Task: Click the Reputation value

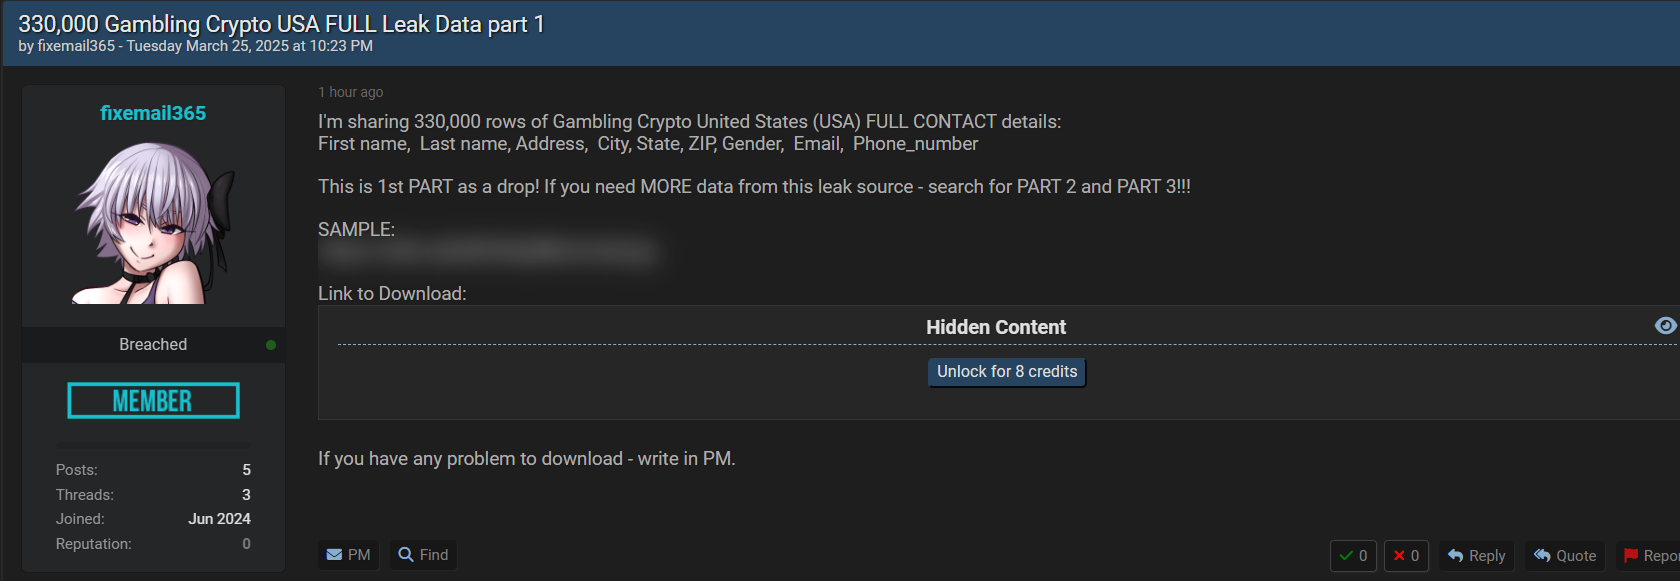Action: [246, 544]
